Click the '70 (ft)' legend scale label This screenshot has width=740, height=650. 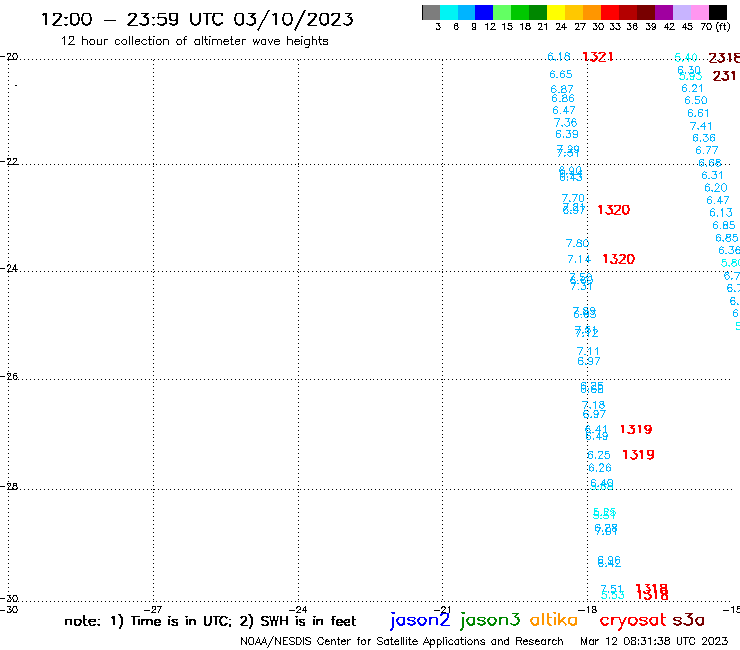(715, 26)
